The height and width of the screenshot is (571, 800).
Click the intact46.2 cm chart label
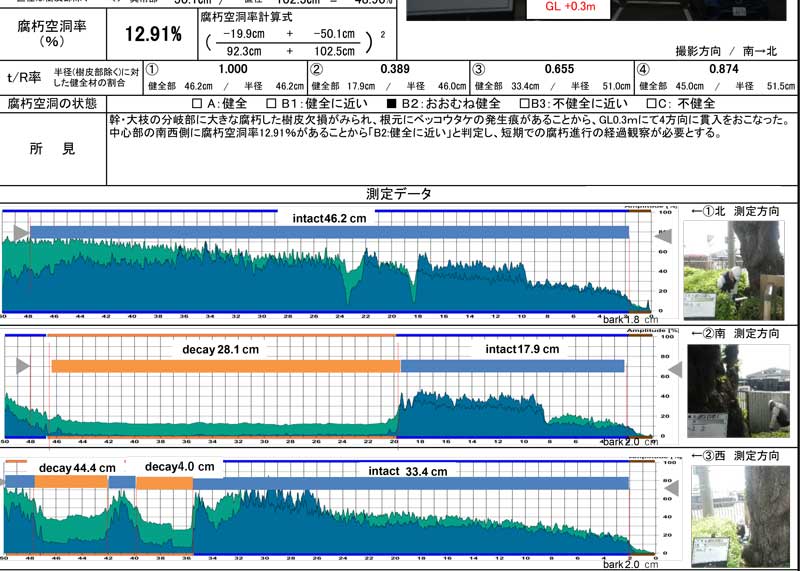[329, 218]
